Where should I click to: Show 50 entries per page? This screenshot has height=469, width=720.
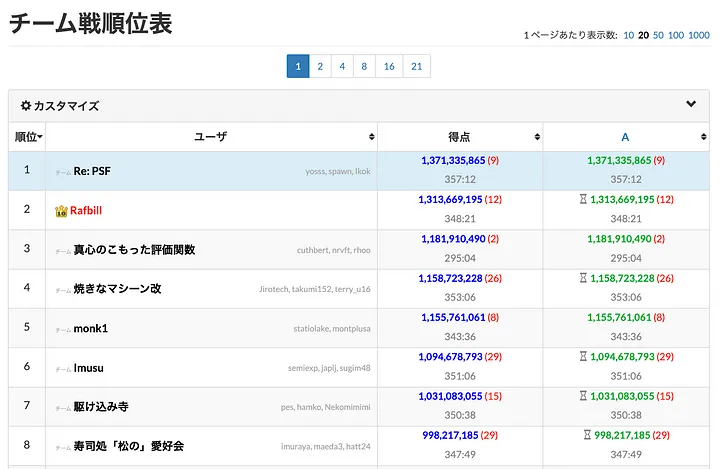[658, 35]
